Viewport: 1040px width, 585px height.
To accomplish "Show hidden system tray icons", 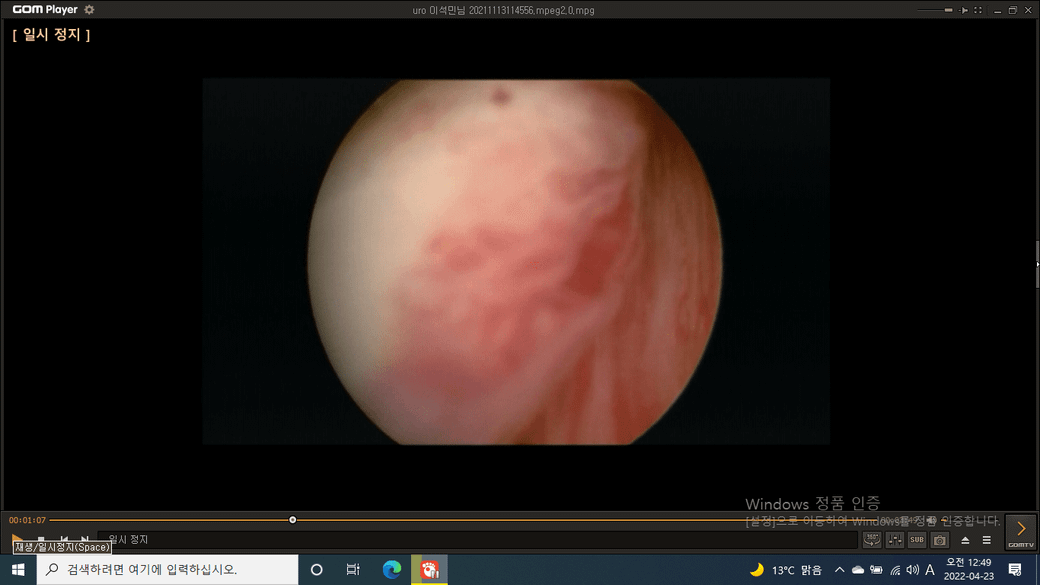I will click(x=839, y=570).
